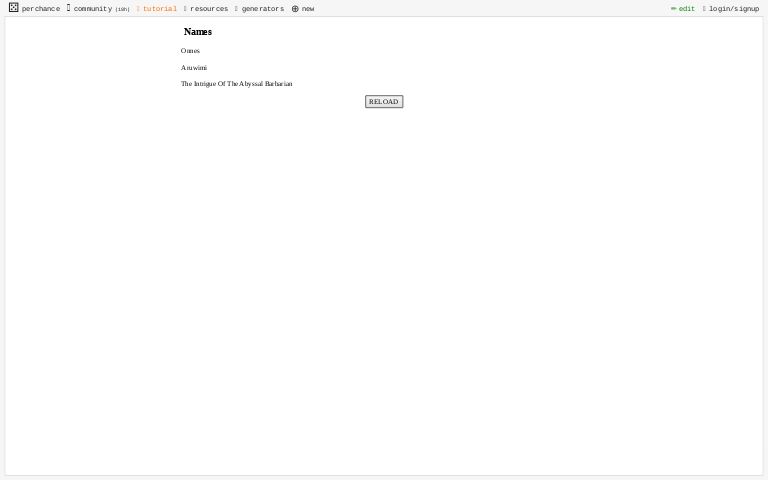Screen dimensions: 768x480
Task: Click the circled plus icon for new
Action: [295, 9]
